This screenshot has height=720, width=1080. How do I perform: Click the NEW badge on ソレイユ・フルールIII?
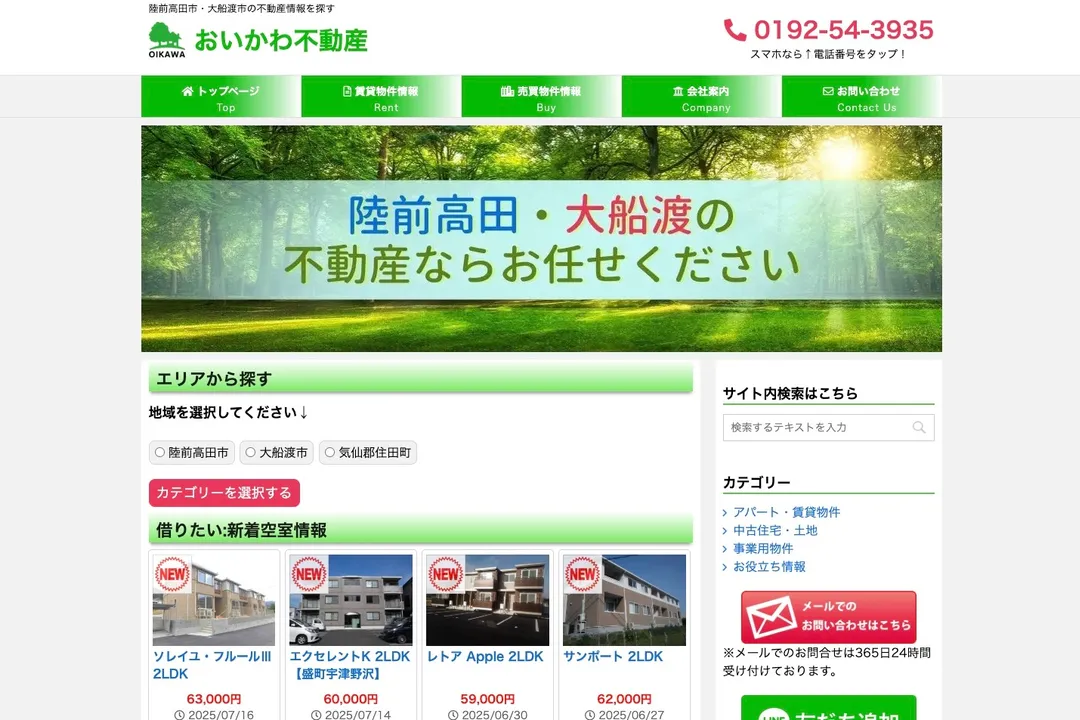click(172, 574)
